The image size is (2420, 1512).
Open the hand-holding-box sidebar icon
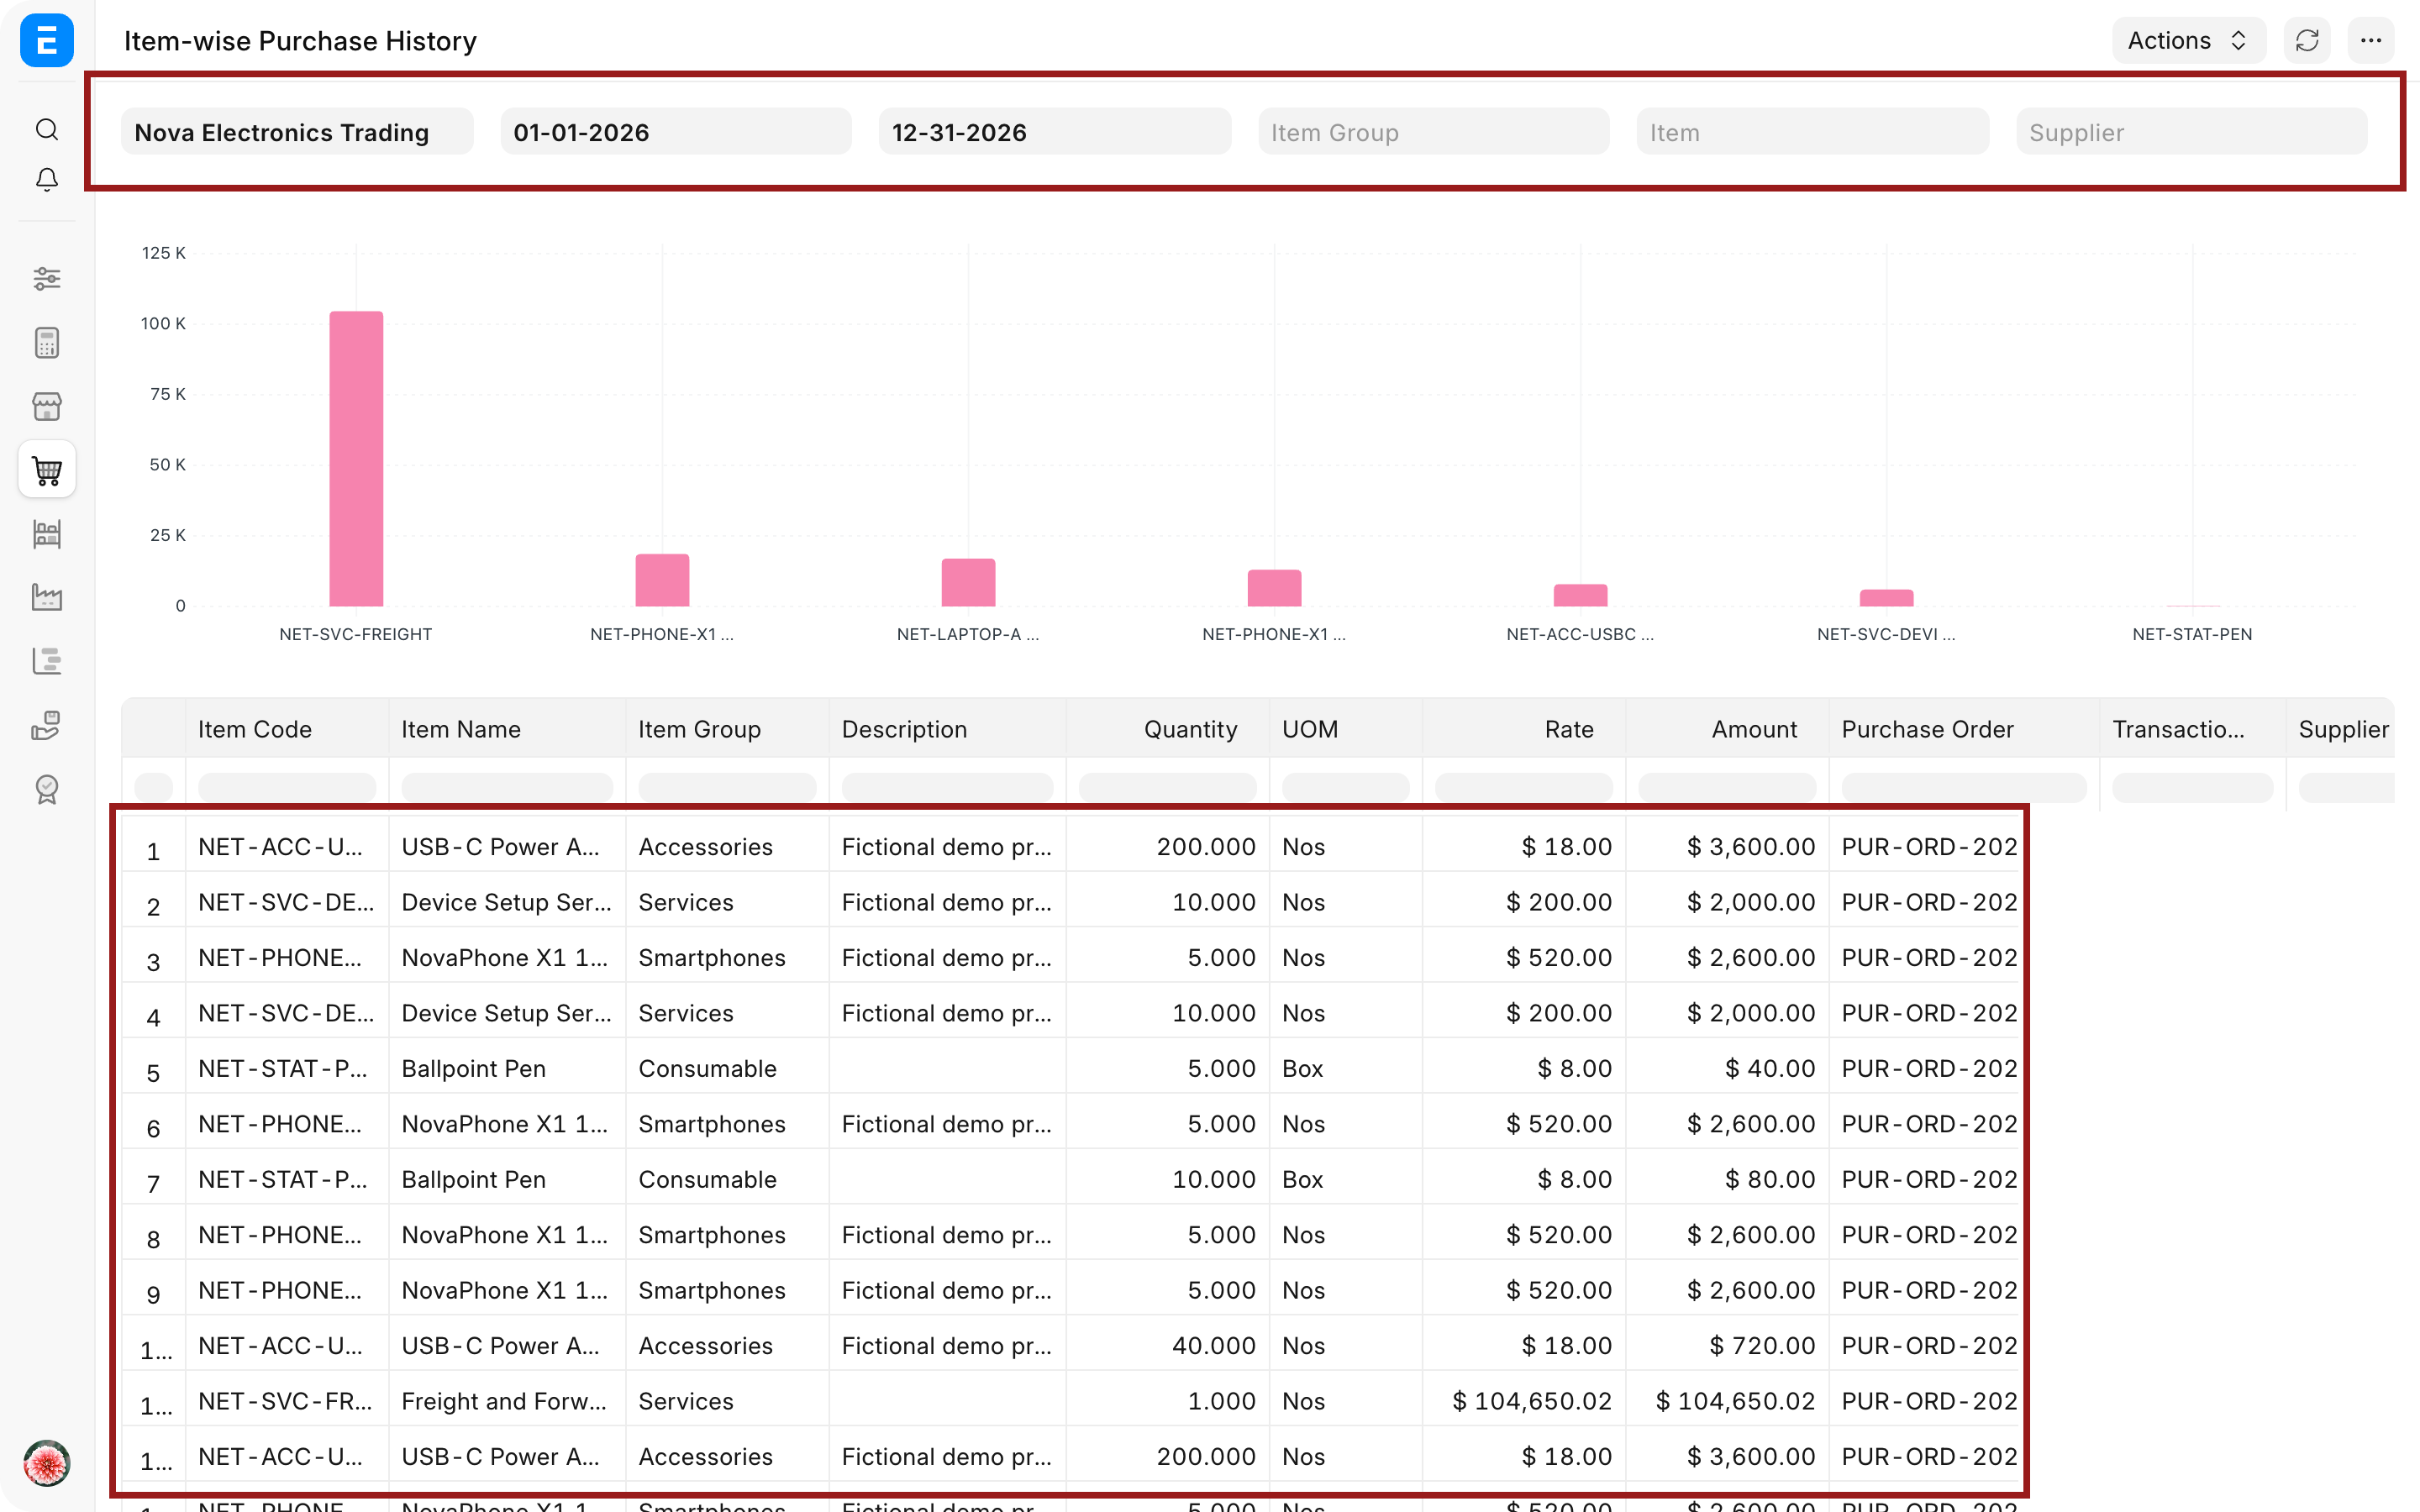(46, 725)
